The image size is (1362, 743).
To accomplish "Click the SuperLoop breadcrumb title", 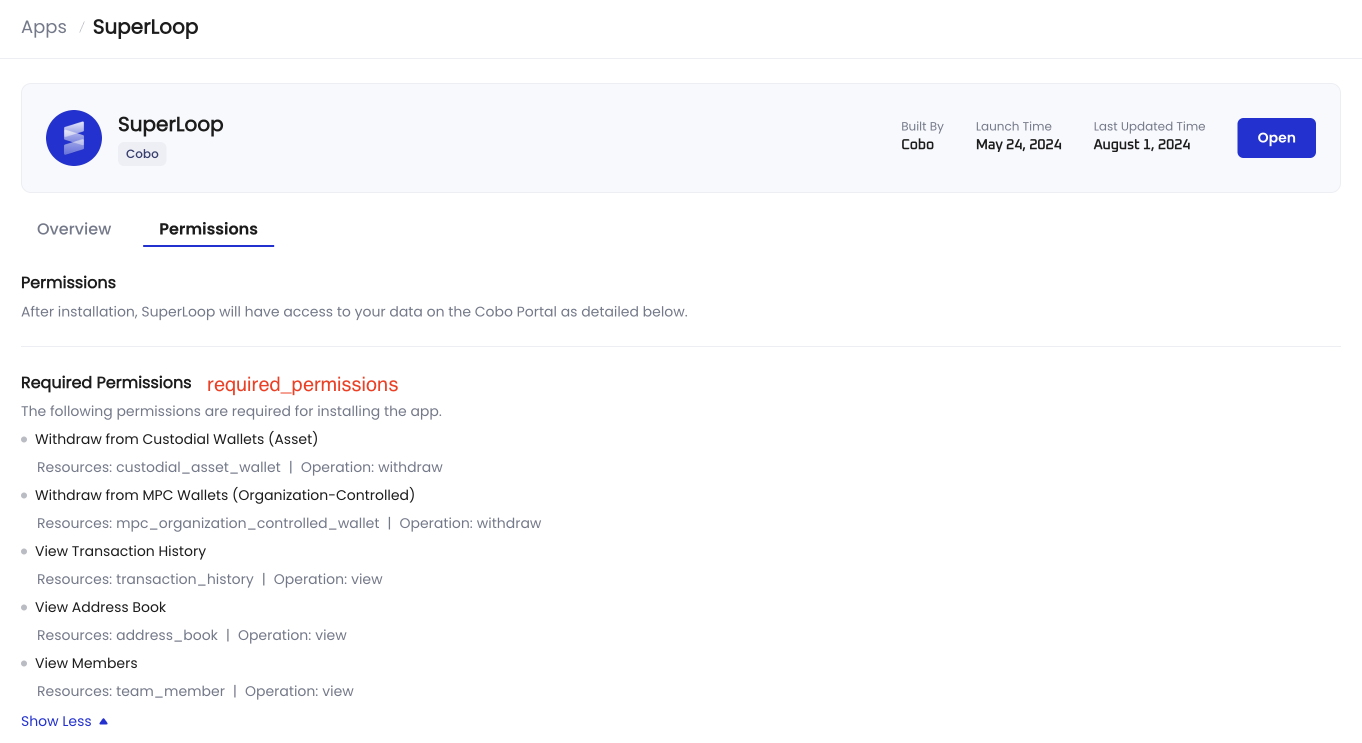I will click(x=146, y=27).
